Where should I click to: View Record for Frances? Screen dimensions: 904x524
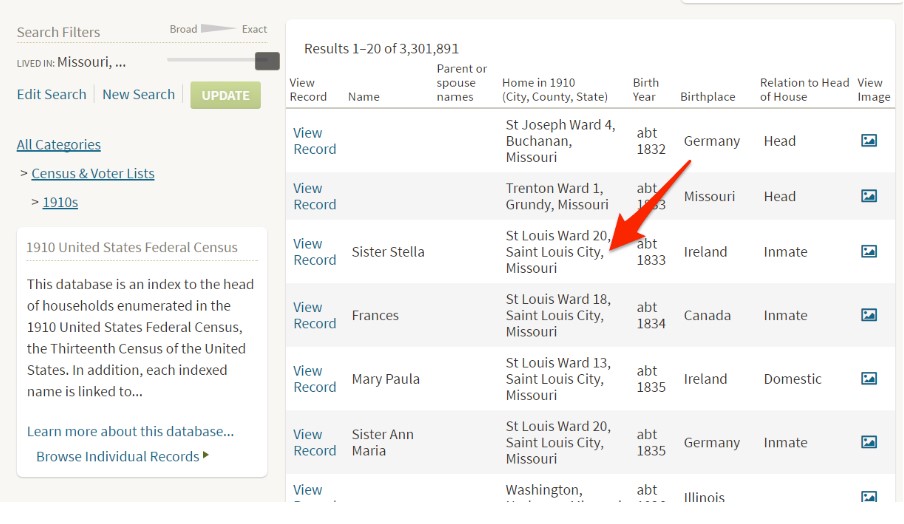pos(315,315)
